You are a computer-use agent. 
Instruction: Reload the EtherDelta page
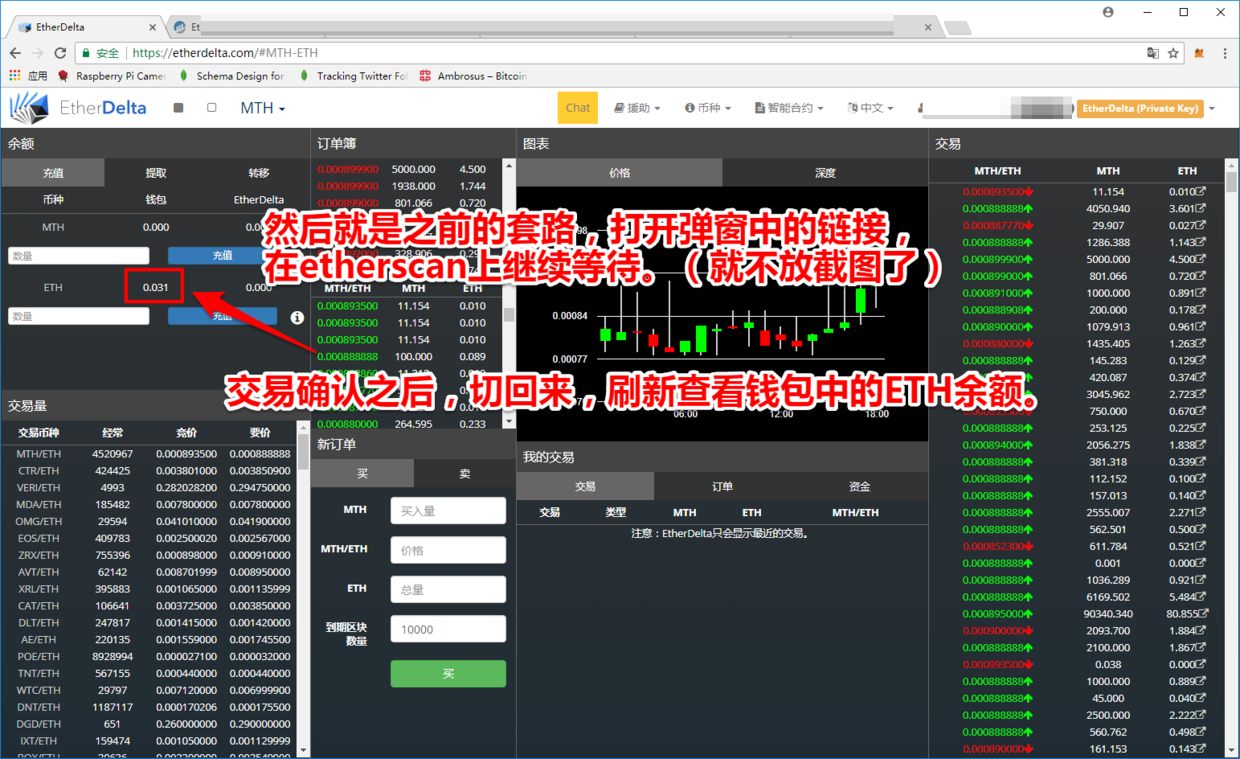click(60, 53)
